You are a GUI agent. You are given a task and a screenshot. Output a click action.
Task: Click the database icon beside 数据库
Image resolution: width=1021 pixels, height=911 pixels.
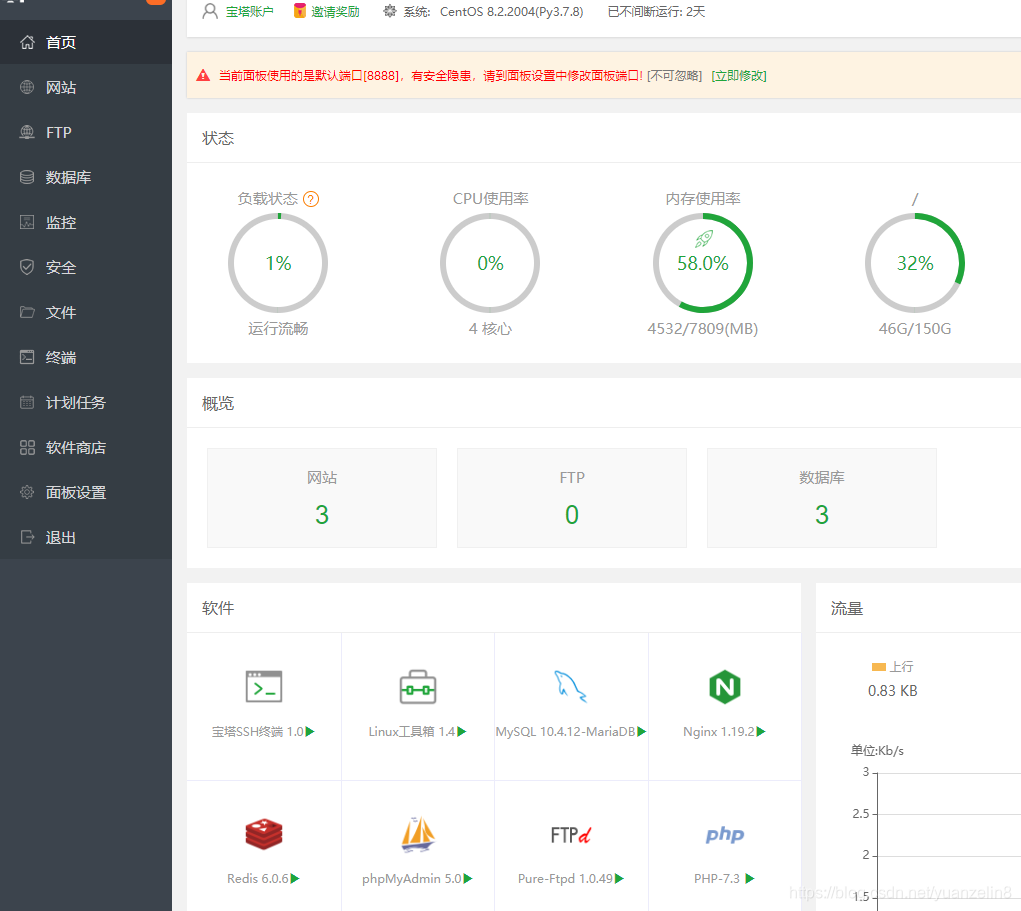(27, 177)
